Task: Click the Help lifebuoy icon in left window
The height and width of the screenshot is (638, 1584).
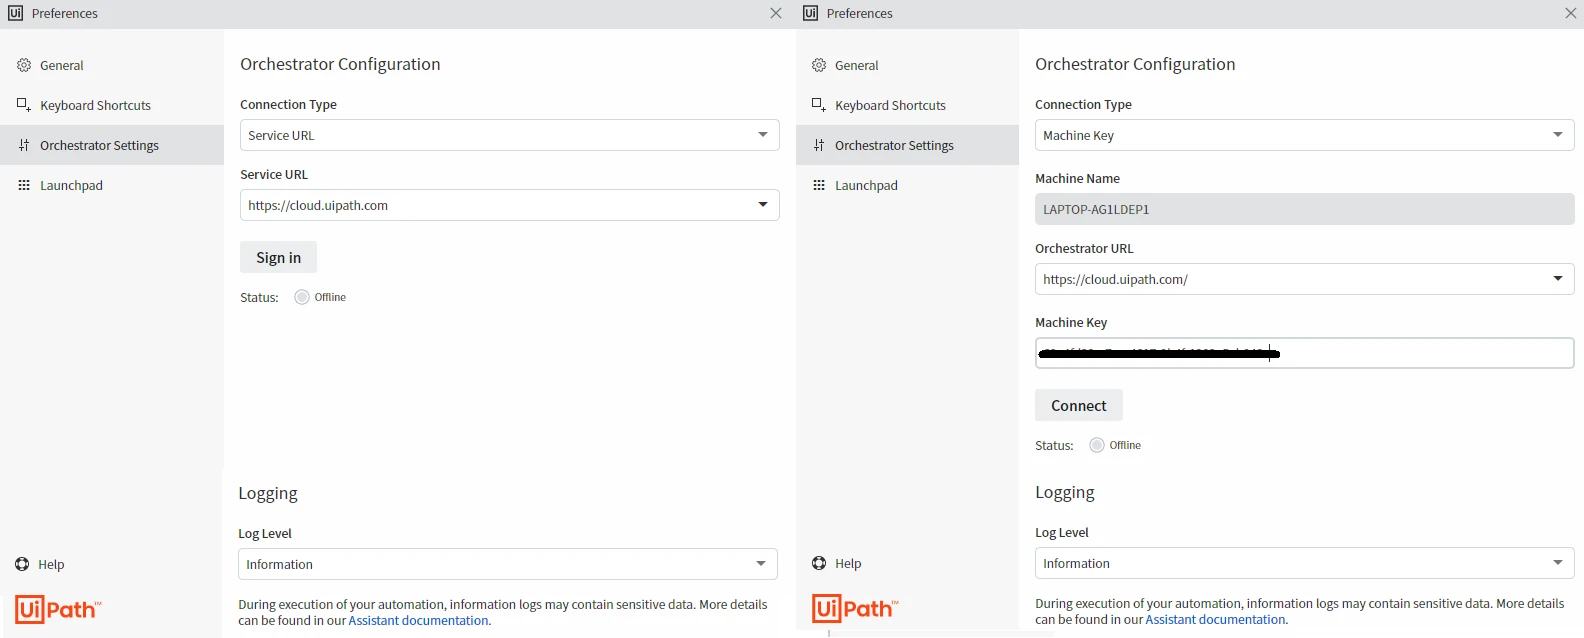Action: tap(22, 564)
